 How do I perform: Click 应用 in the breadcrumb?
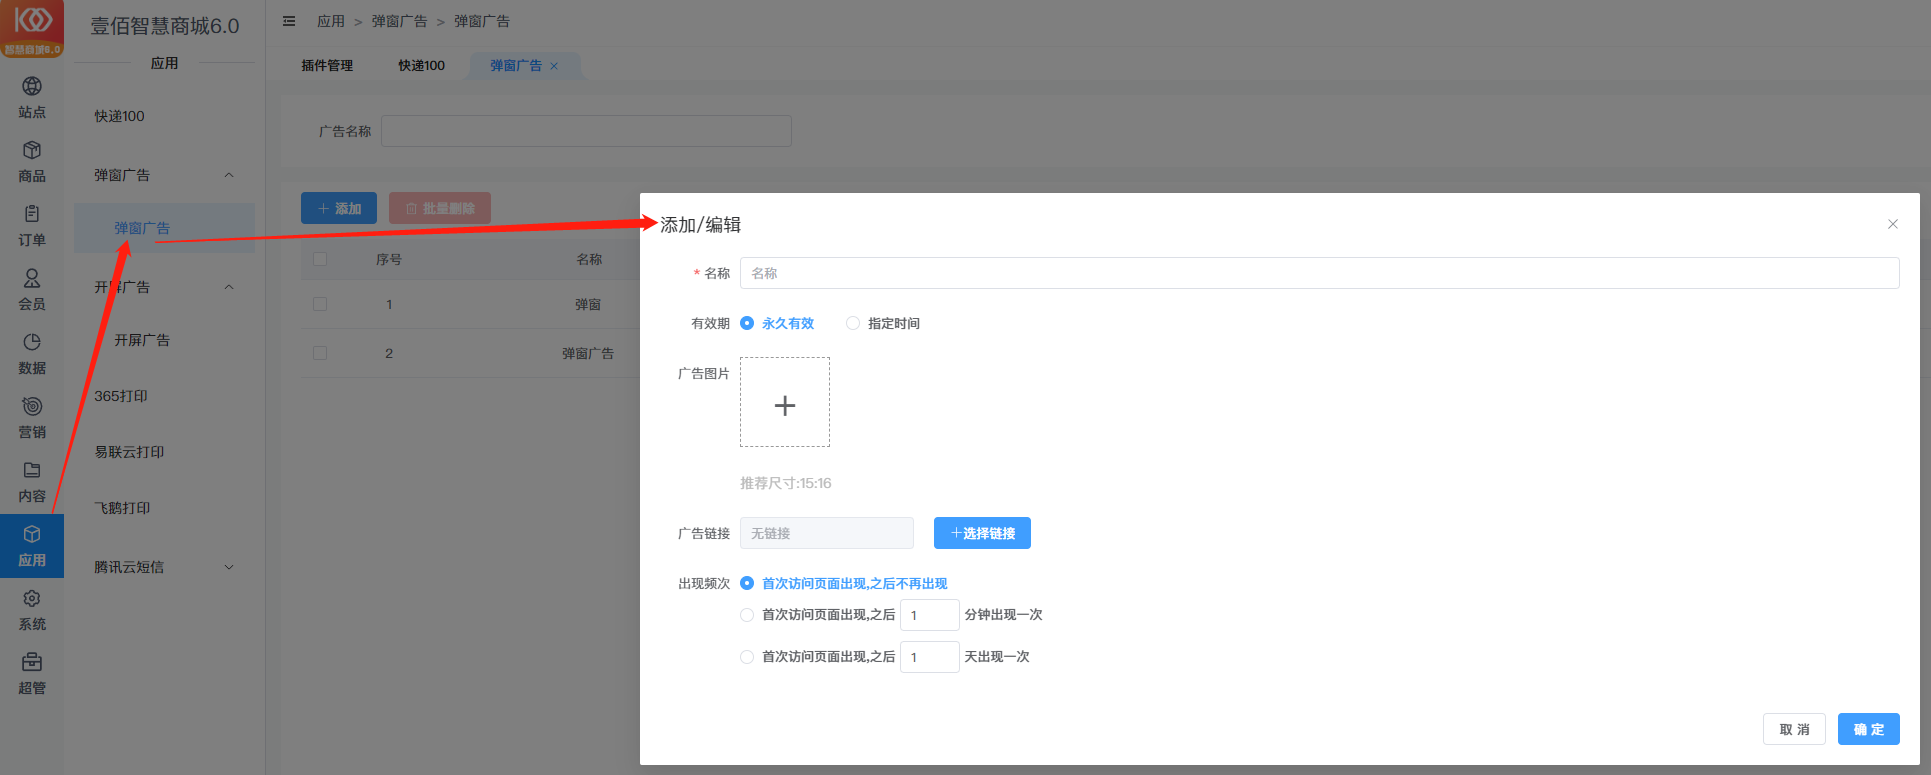point(331,21)
